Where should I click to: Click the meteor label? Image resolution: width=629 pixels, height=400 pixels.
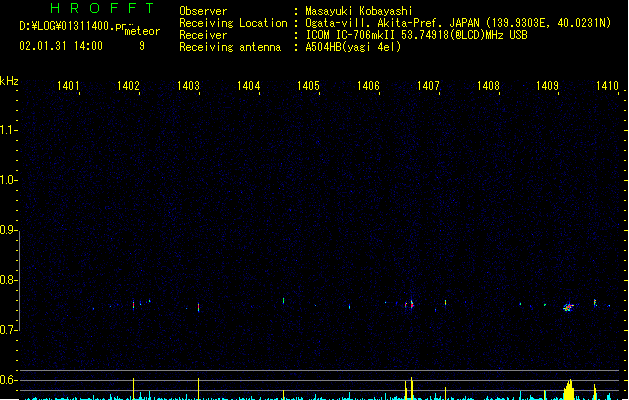pyautogui.click(x=142, y=31)
